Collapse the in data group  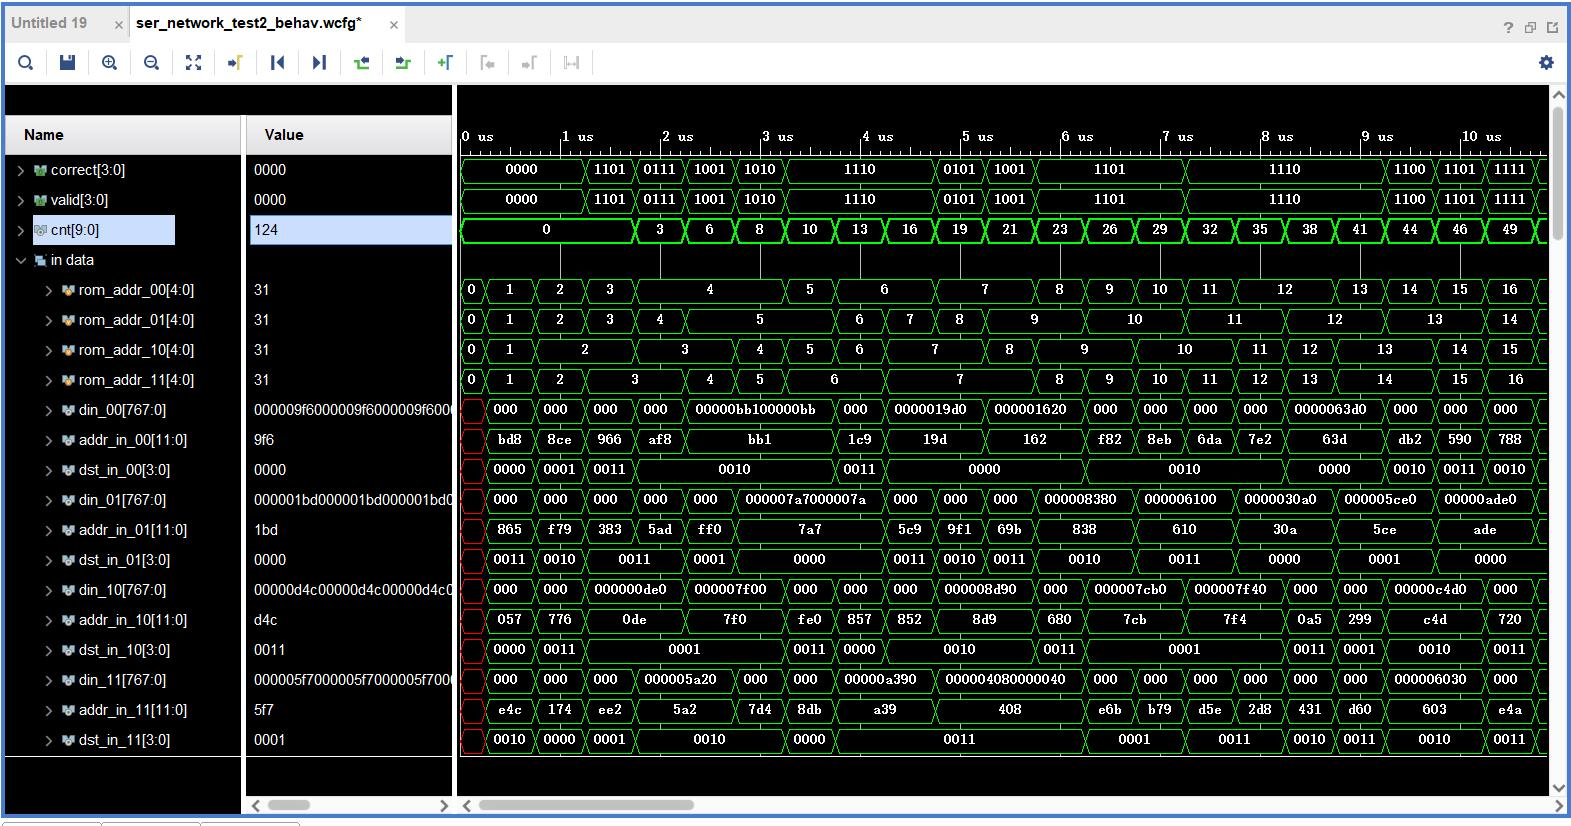click(x=20, y=260)
